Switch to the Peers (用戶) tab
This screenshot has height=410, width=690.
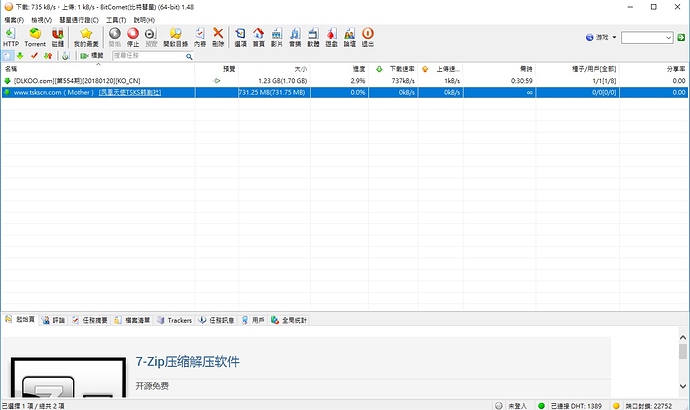(253, 320)
